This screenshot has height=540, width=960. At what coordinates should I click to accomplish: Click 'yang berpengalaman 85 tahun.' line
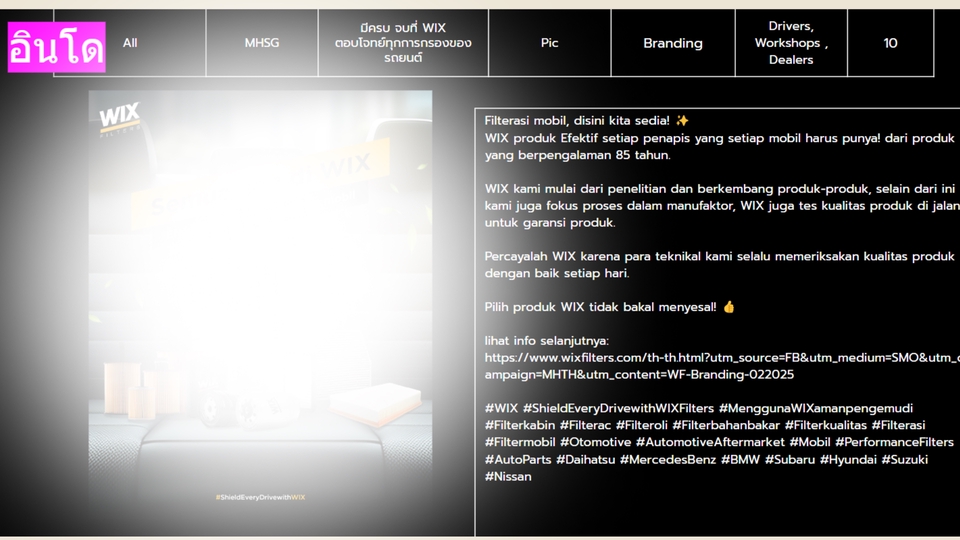tap(577, 155)
